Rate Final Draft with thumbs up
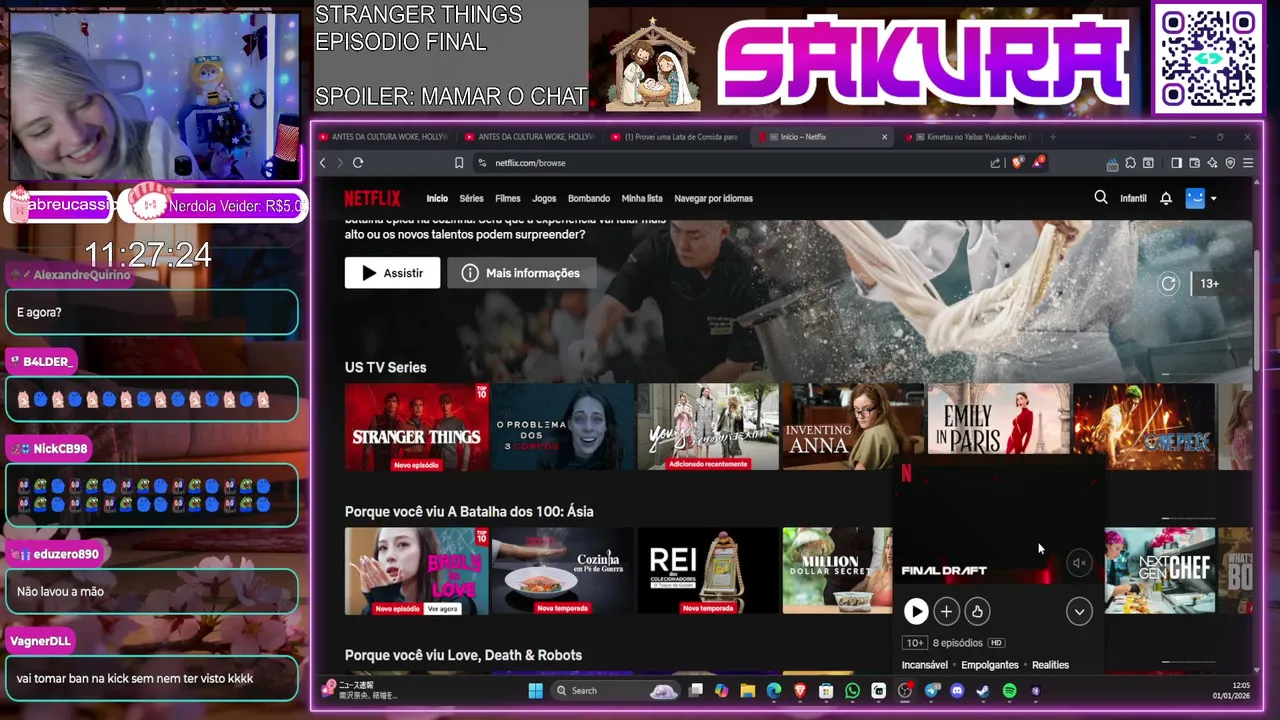 click(977, 611)
